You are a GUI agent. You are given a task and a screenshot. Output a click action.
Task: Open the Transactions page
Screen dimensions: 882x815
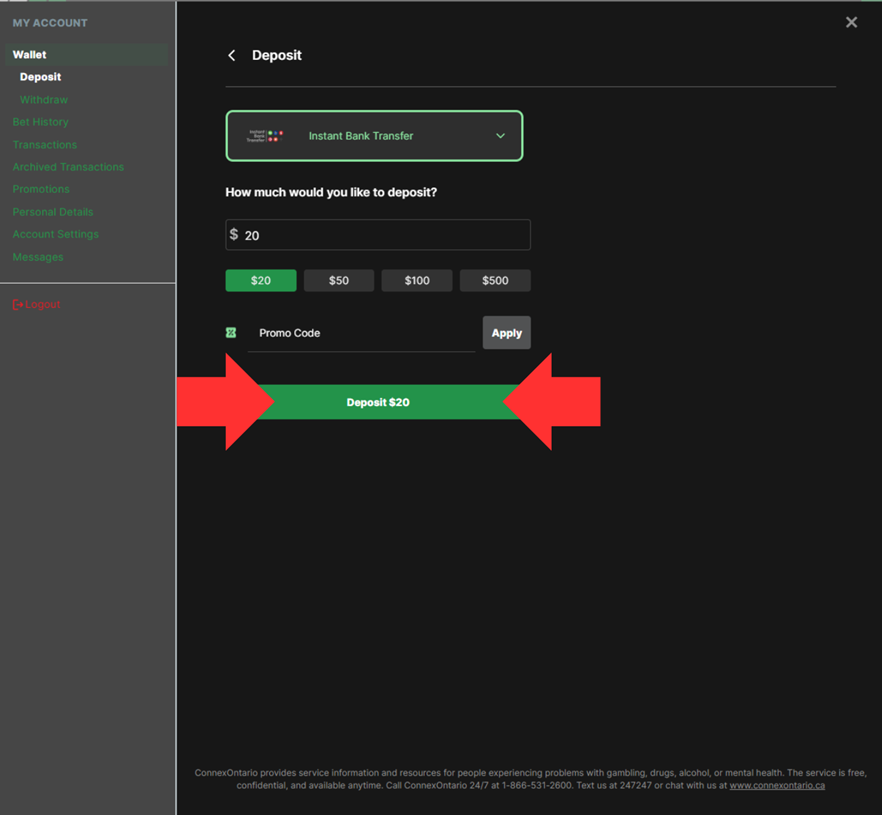pyautogui.click(x=45, y=145)
